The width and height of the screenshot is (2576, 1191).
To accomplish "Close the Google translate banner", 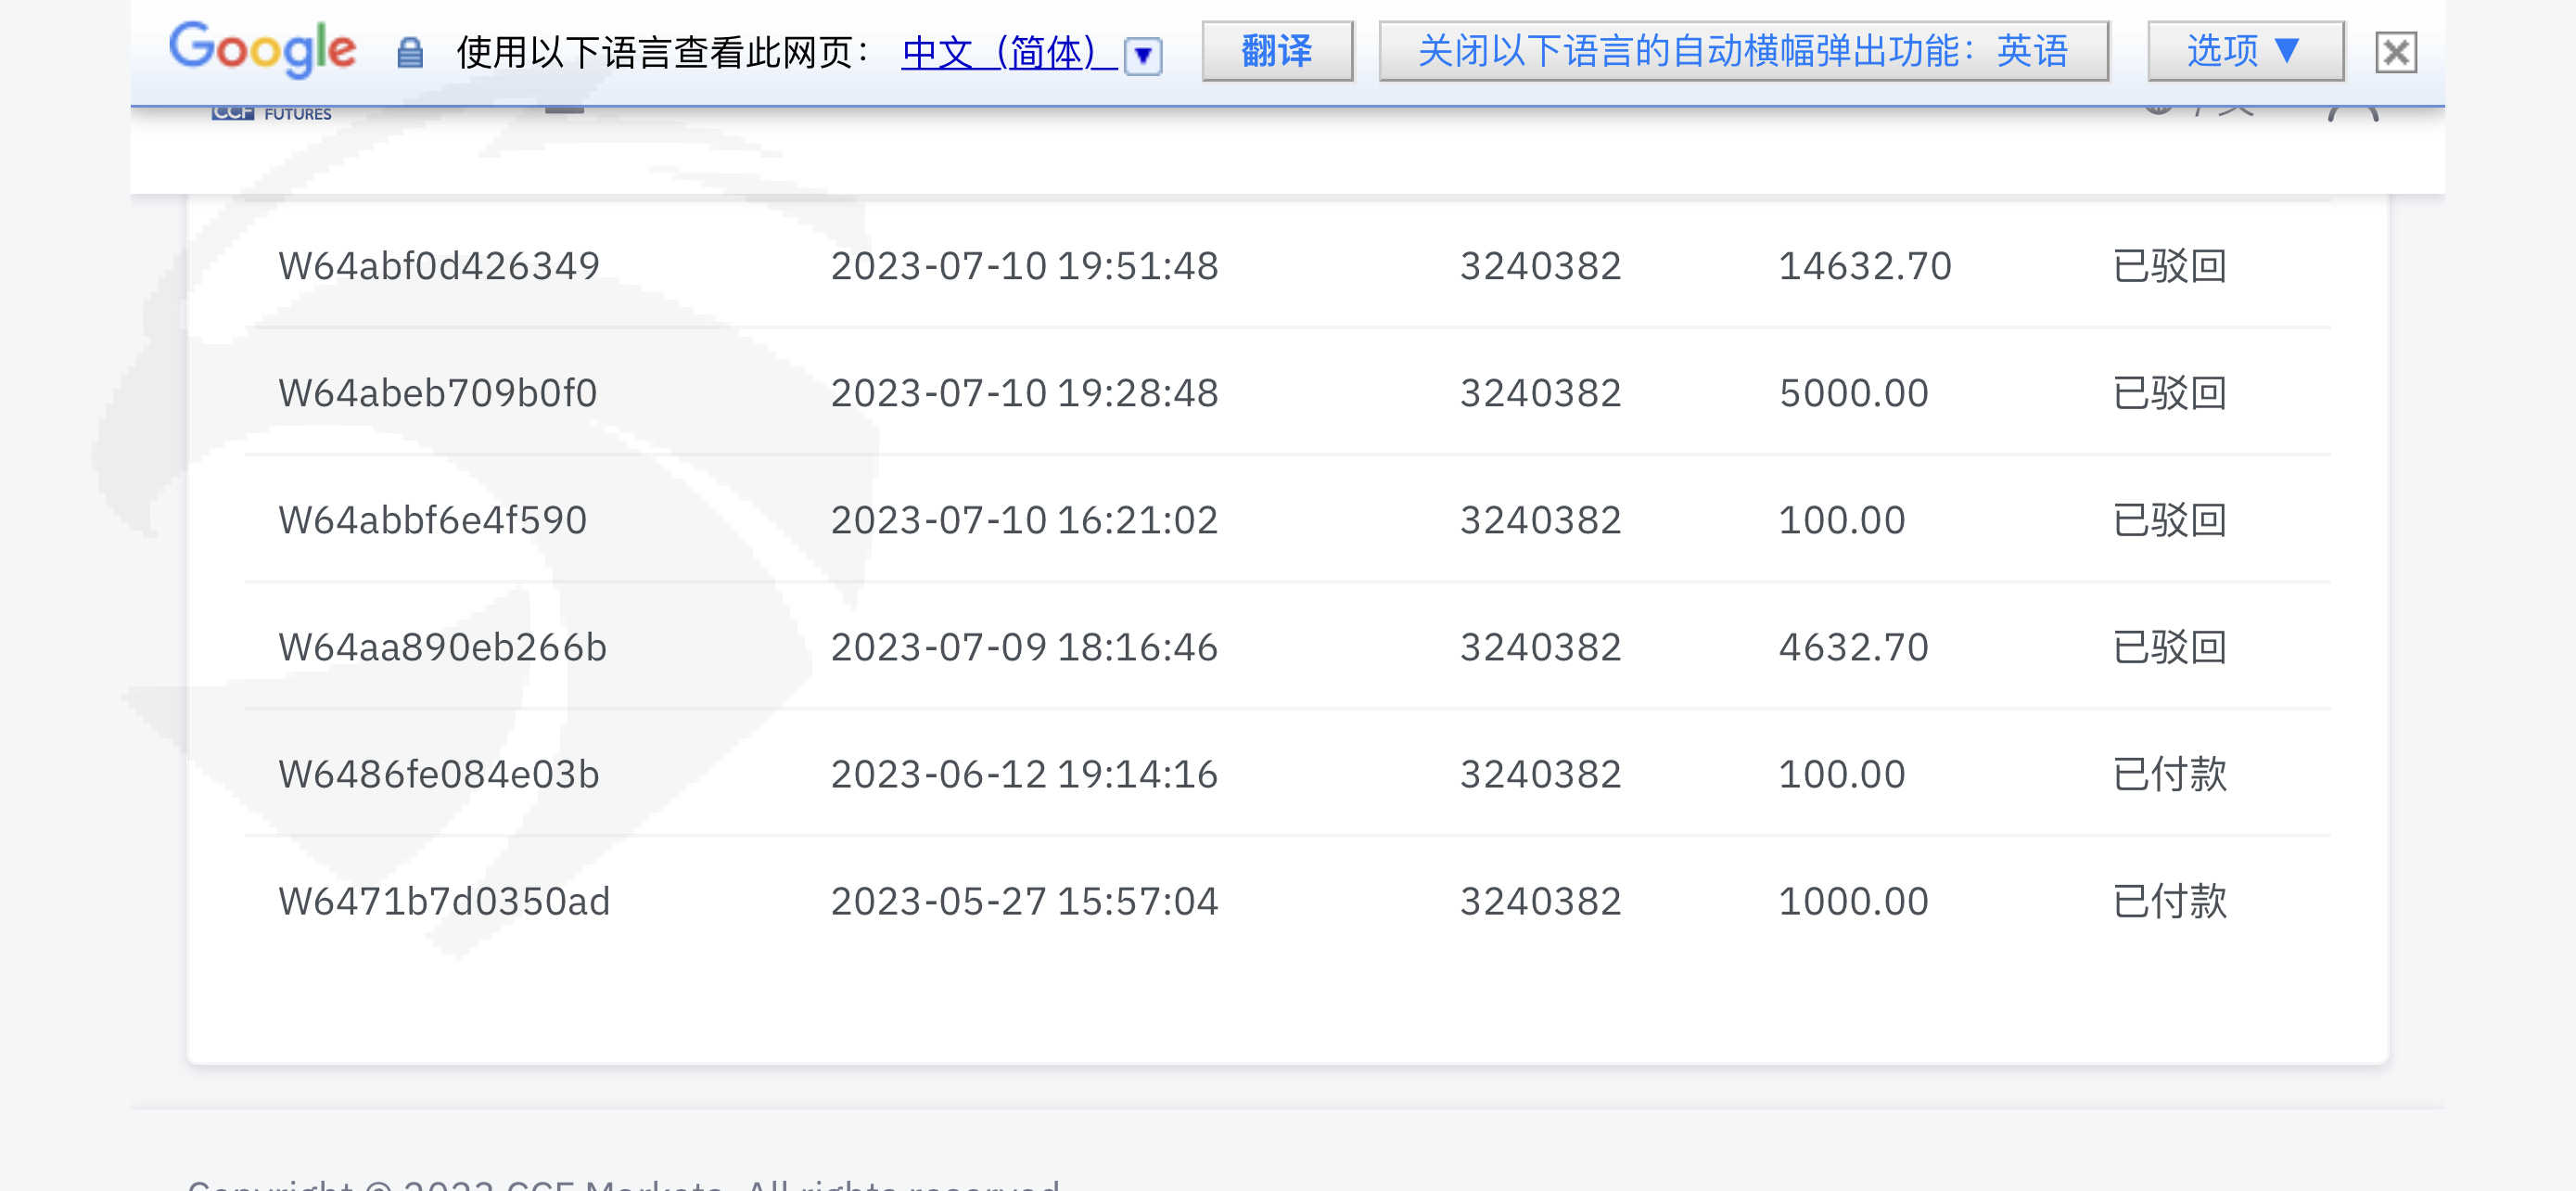I will pos(2395,52).
